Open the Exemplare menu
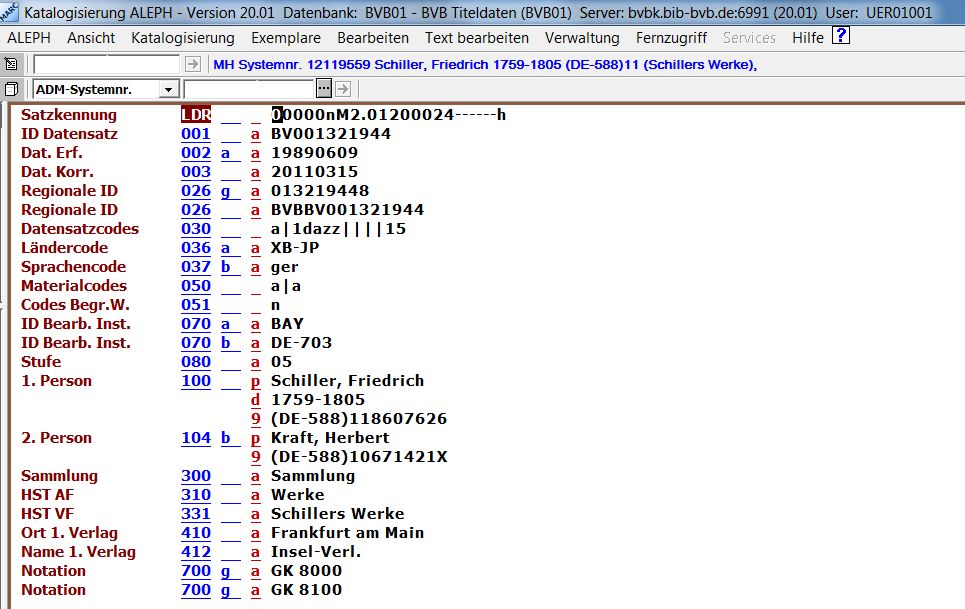The height and width of the screenshot is (609, 965). point(286,38)
